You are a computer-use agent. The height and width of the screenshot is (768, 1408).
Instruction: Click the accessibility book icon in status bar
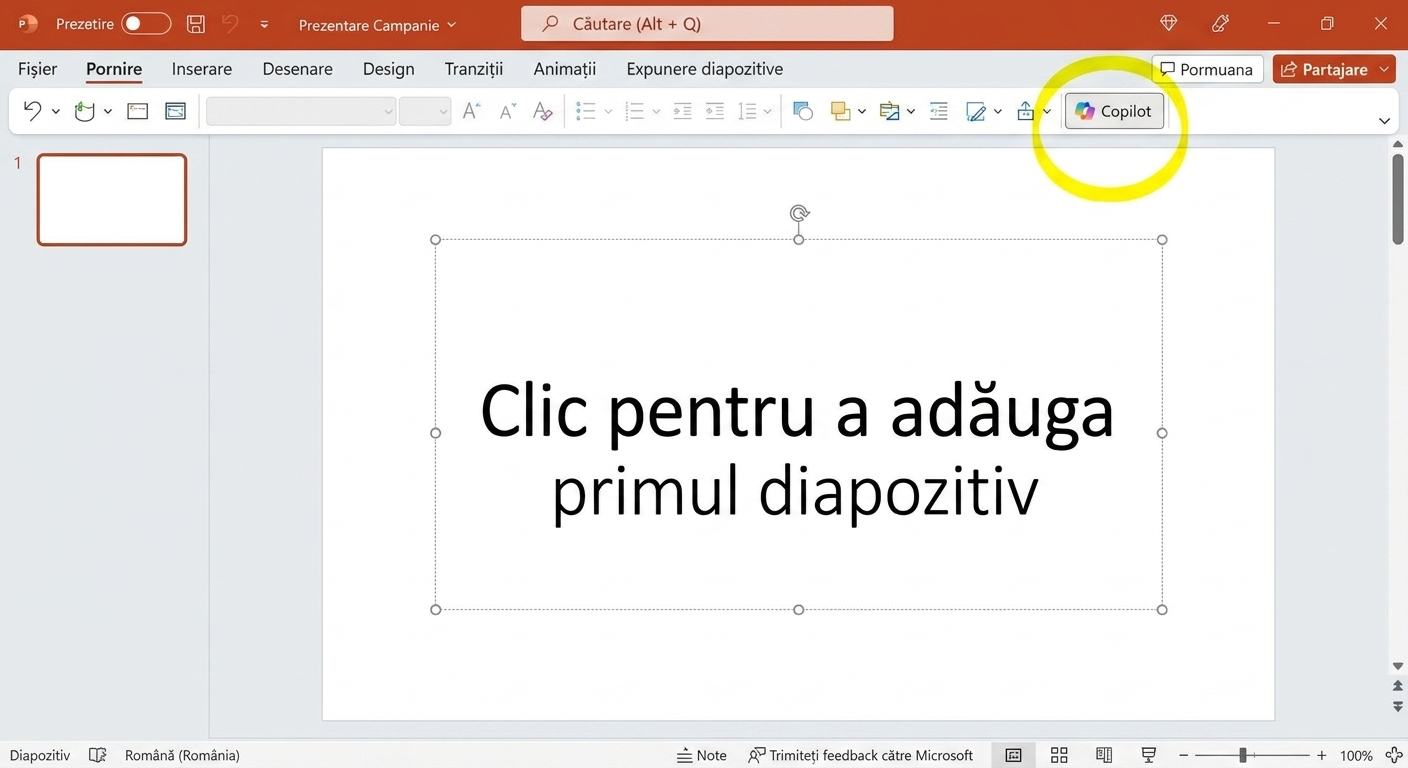pyautogui.click(x=97, y=755)
